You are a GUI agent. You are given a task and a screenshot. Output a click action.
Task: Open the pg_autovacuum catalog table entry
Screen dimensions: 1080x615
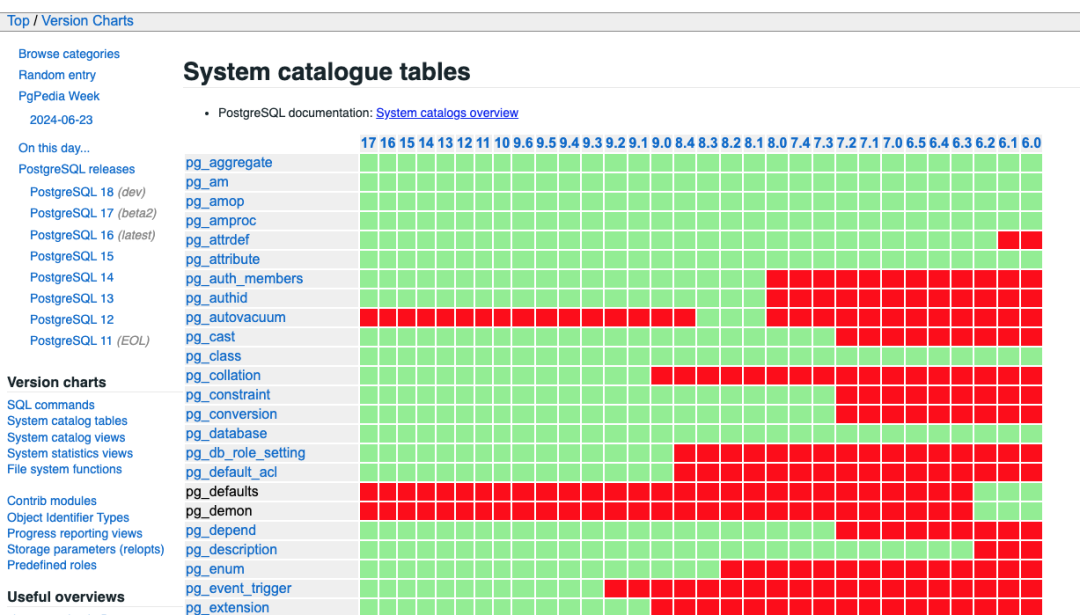235,317
